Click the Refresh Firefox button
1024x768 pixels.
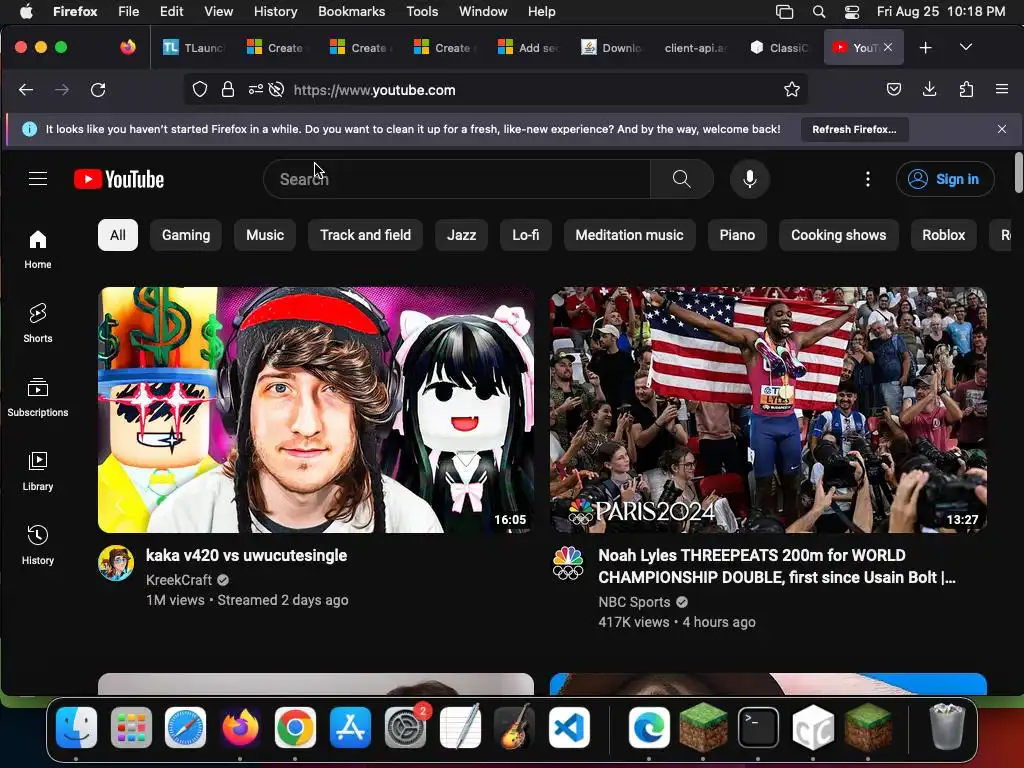[854, 129]
